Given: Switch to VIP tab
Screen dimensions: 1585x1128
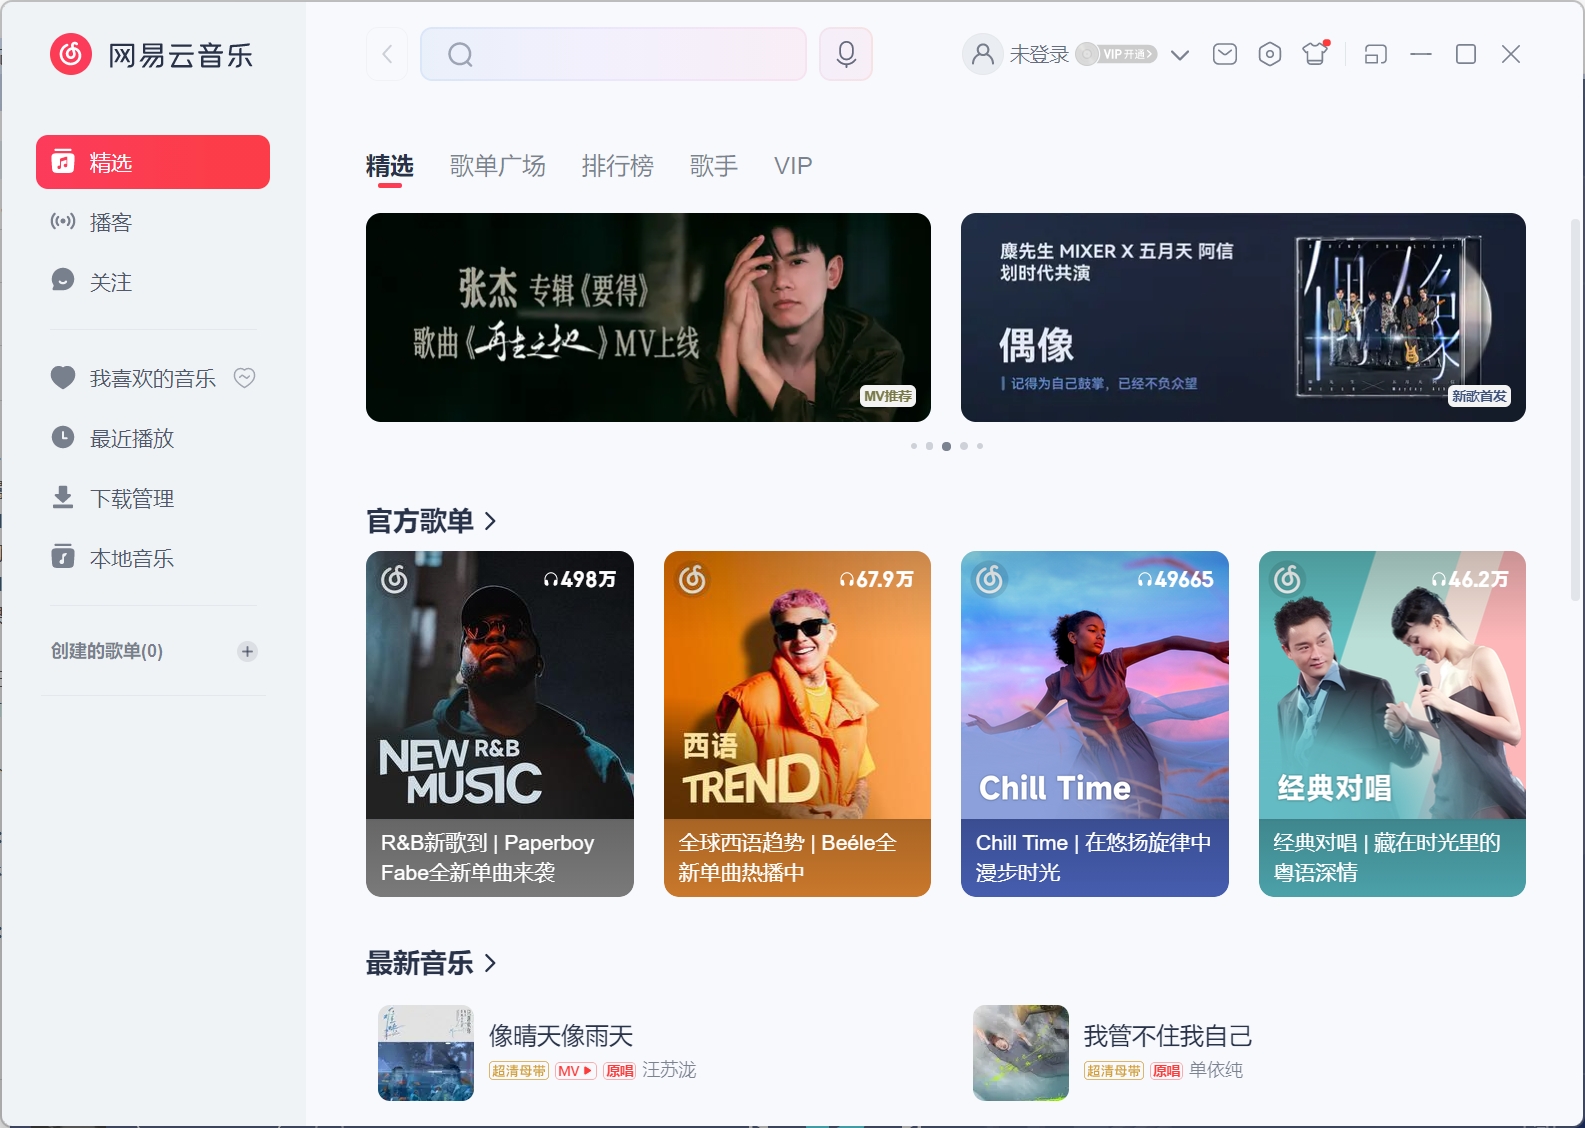Looking at the screenshot, I should pos(793,166).
